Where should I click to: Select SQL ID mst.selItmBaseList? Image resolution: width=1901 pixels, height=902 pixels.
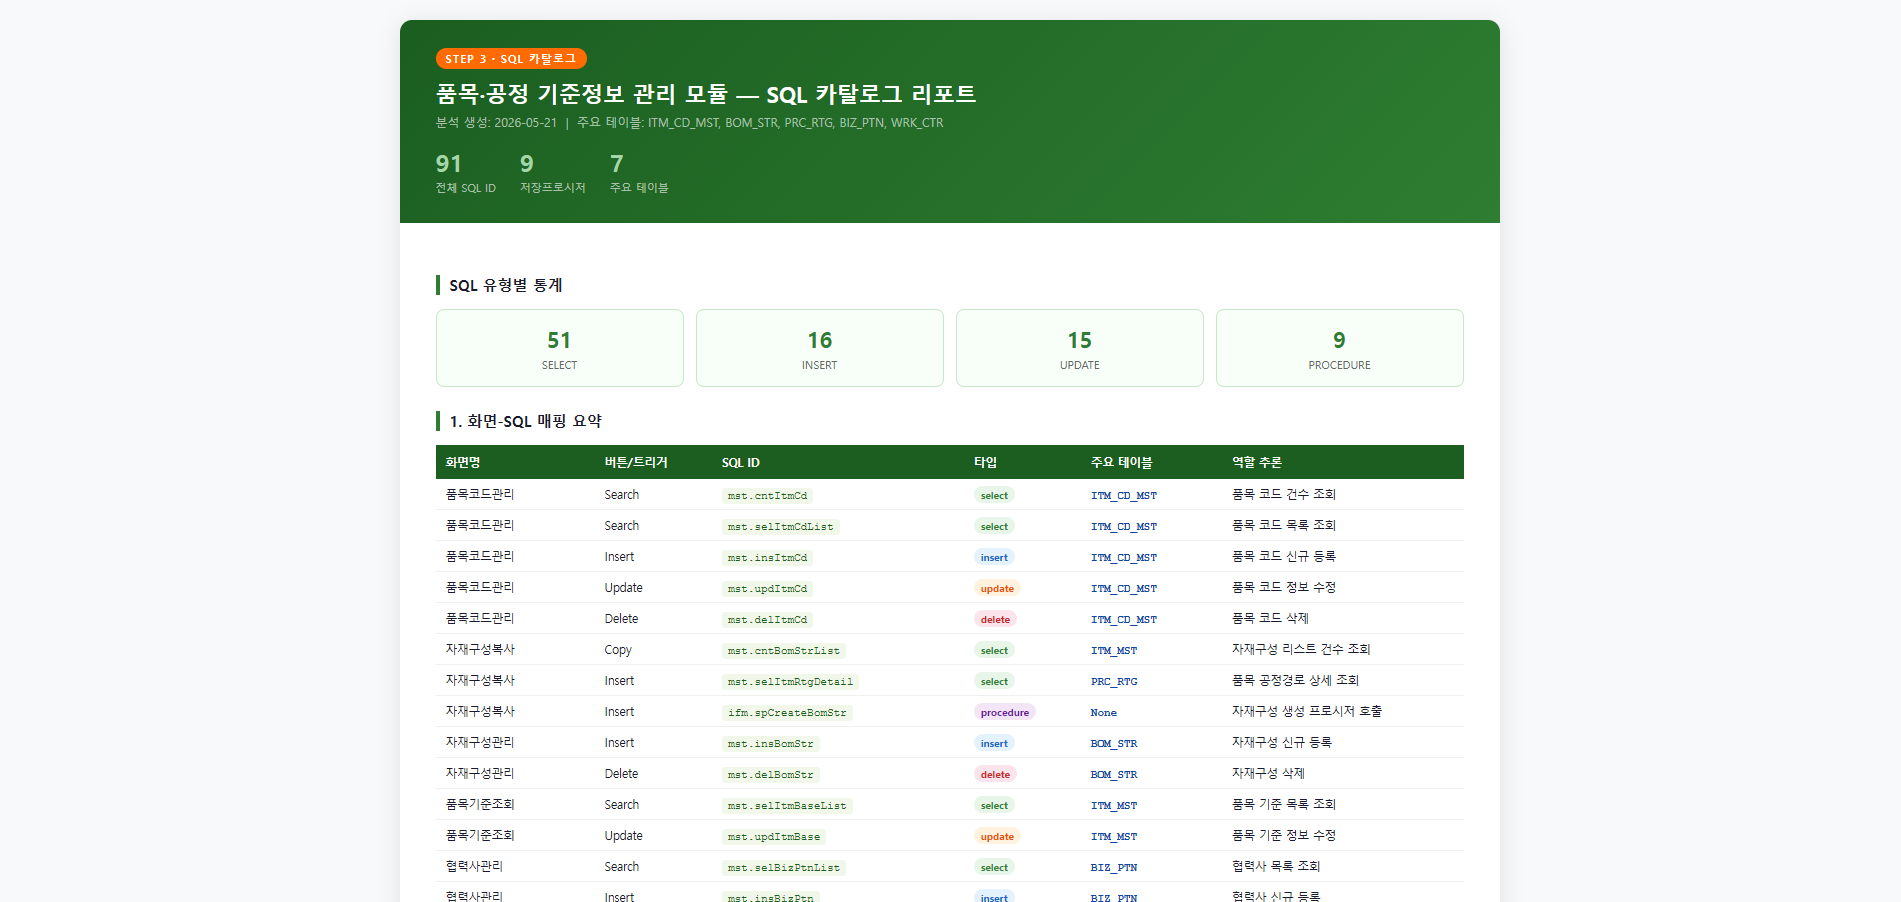(787, 806)
